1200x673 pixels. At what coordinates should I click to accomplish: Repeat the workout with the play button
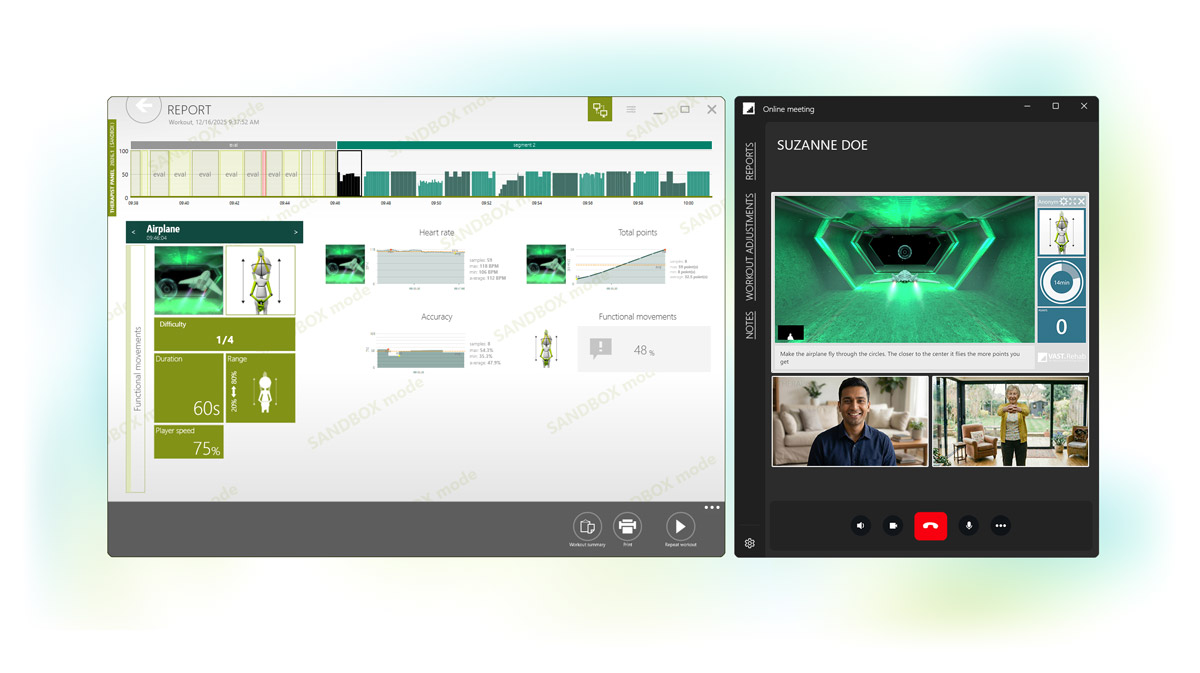(x=680, y=526)
